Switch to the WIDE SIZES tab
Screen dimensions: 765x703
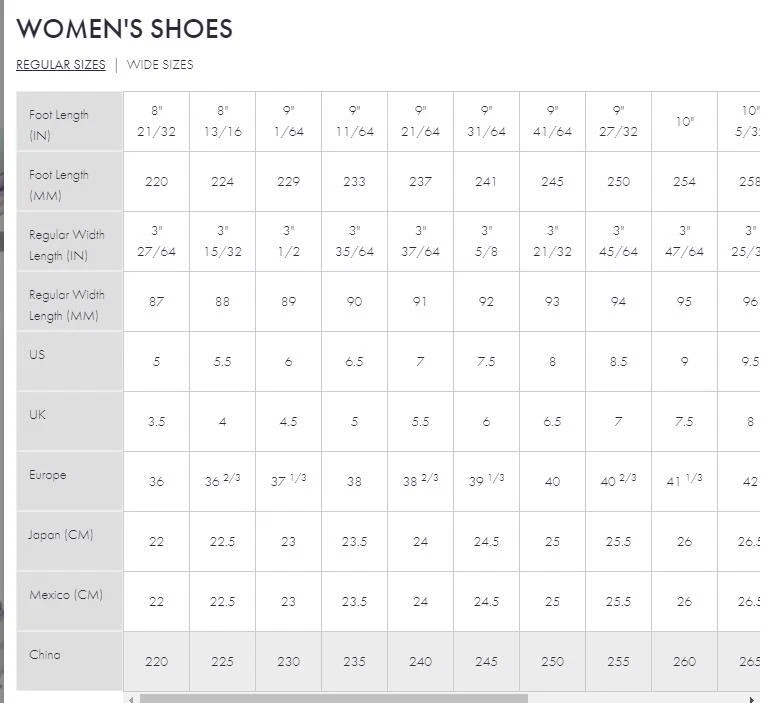[160, 64]
